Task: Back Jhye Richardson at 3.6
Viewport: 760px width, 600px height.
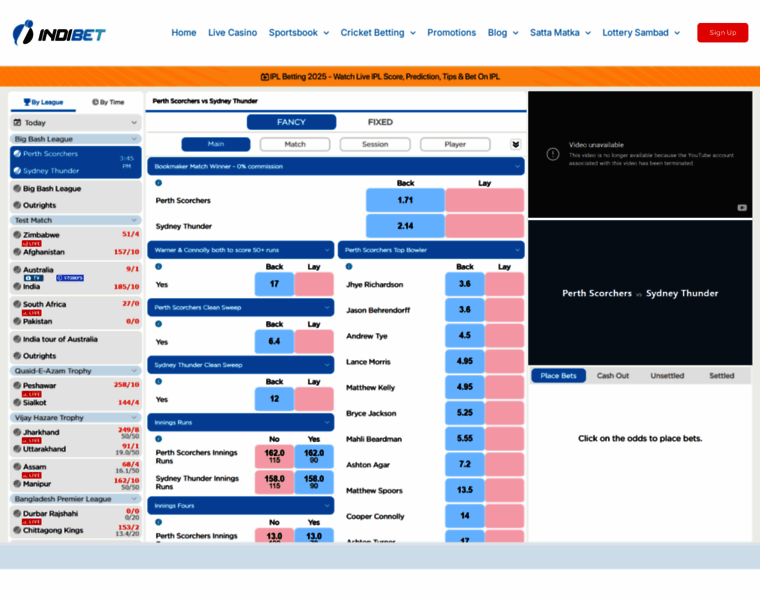Action: [x=465, y=284]
